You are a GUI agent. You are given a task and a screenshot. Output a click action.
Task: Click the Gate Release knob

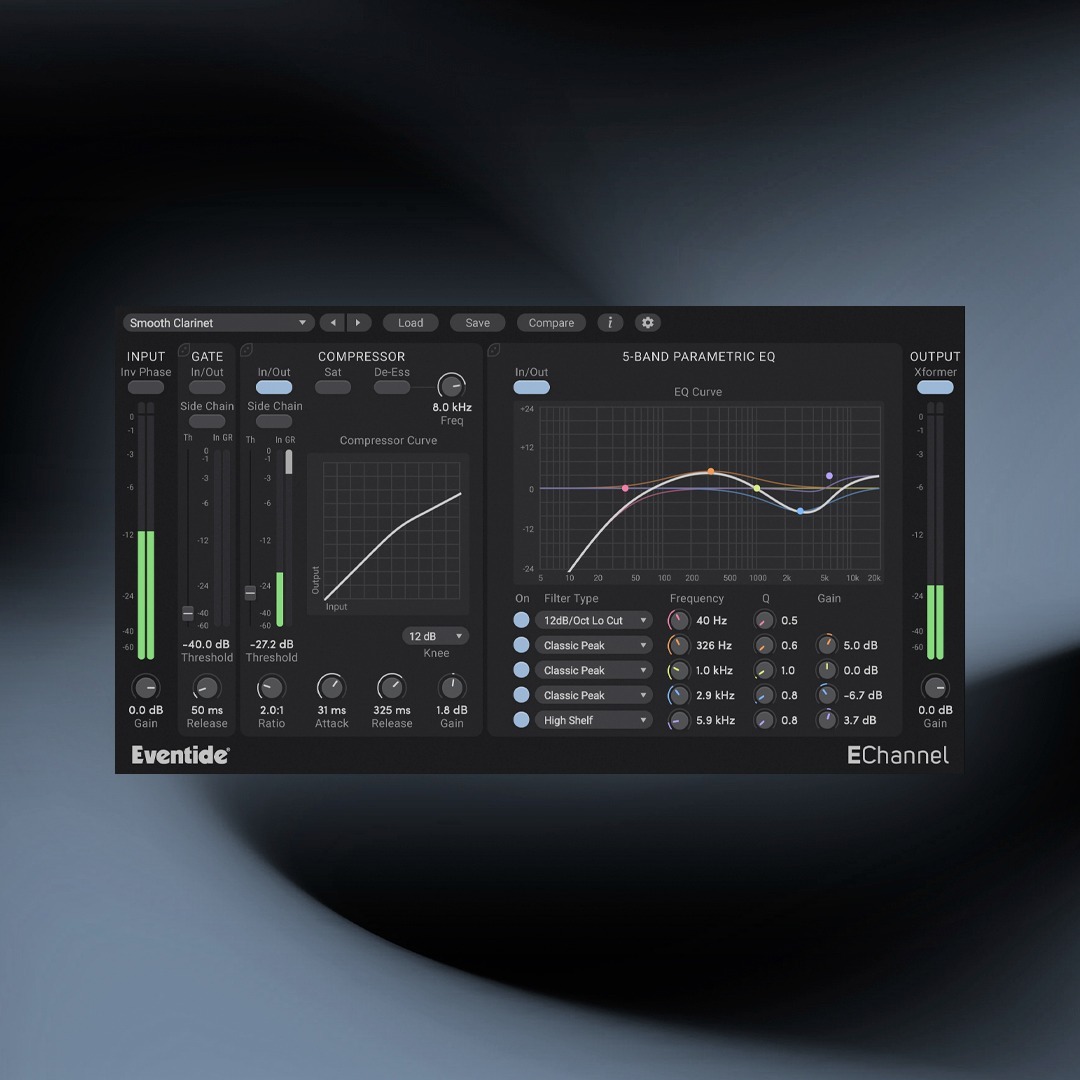pos(206,688)
